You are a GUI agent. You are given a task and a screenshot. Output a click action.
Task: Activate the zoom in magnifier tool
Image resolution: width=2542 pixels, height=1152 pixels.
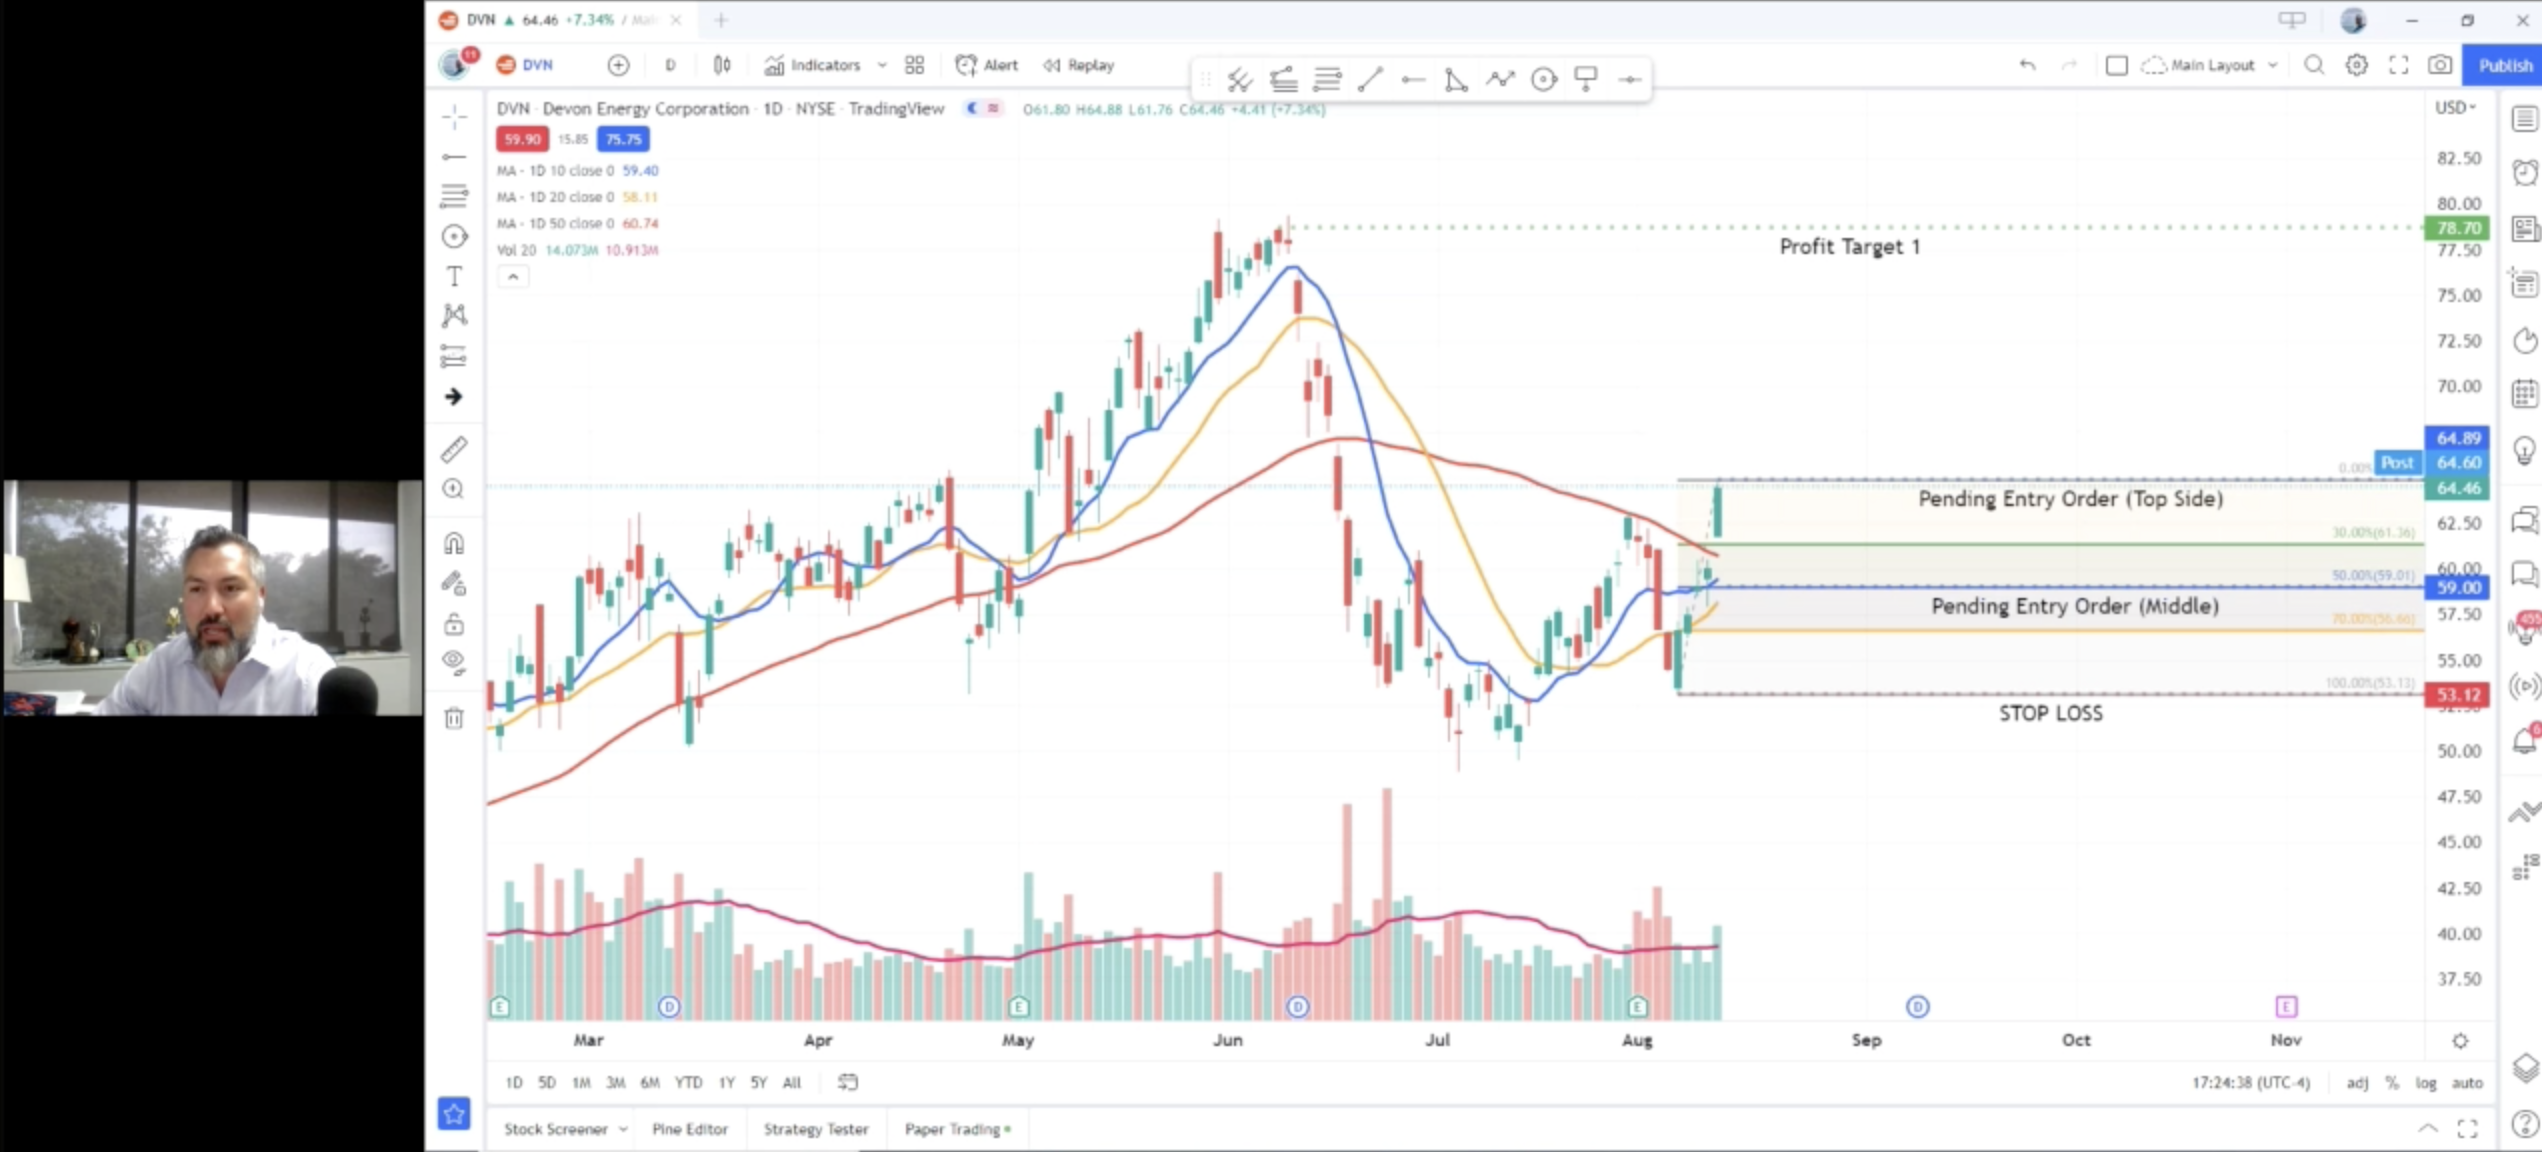455,489
